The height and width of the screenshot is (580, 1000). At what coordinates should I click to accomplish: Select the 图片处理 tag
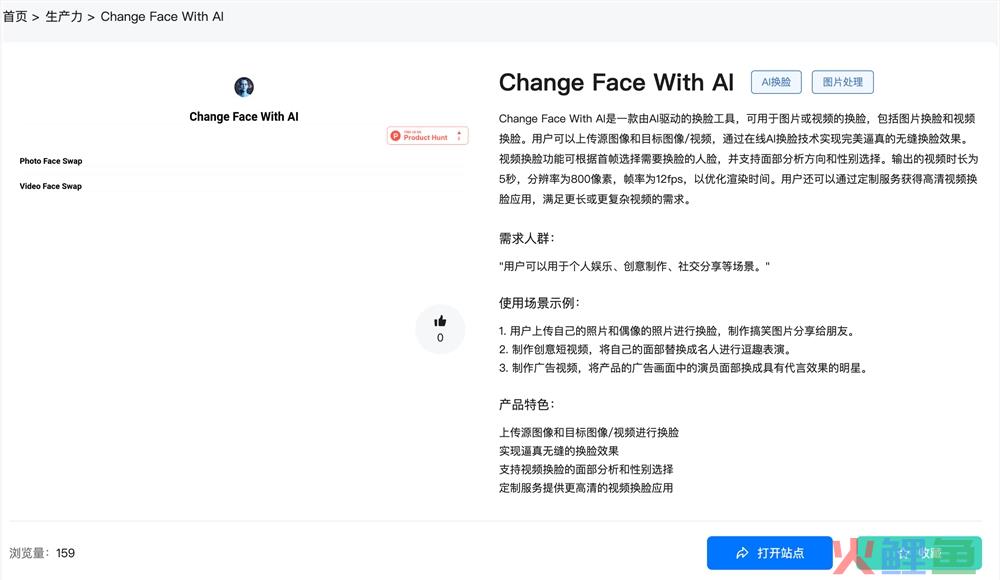coord(843,82)
